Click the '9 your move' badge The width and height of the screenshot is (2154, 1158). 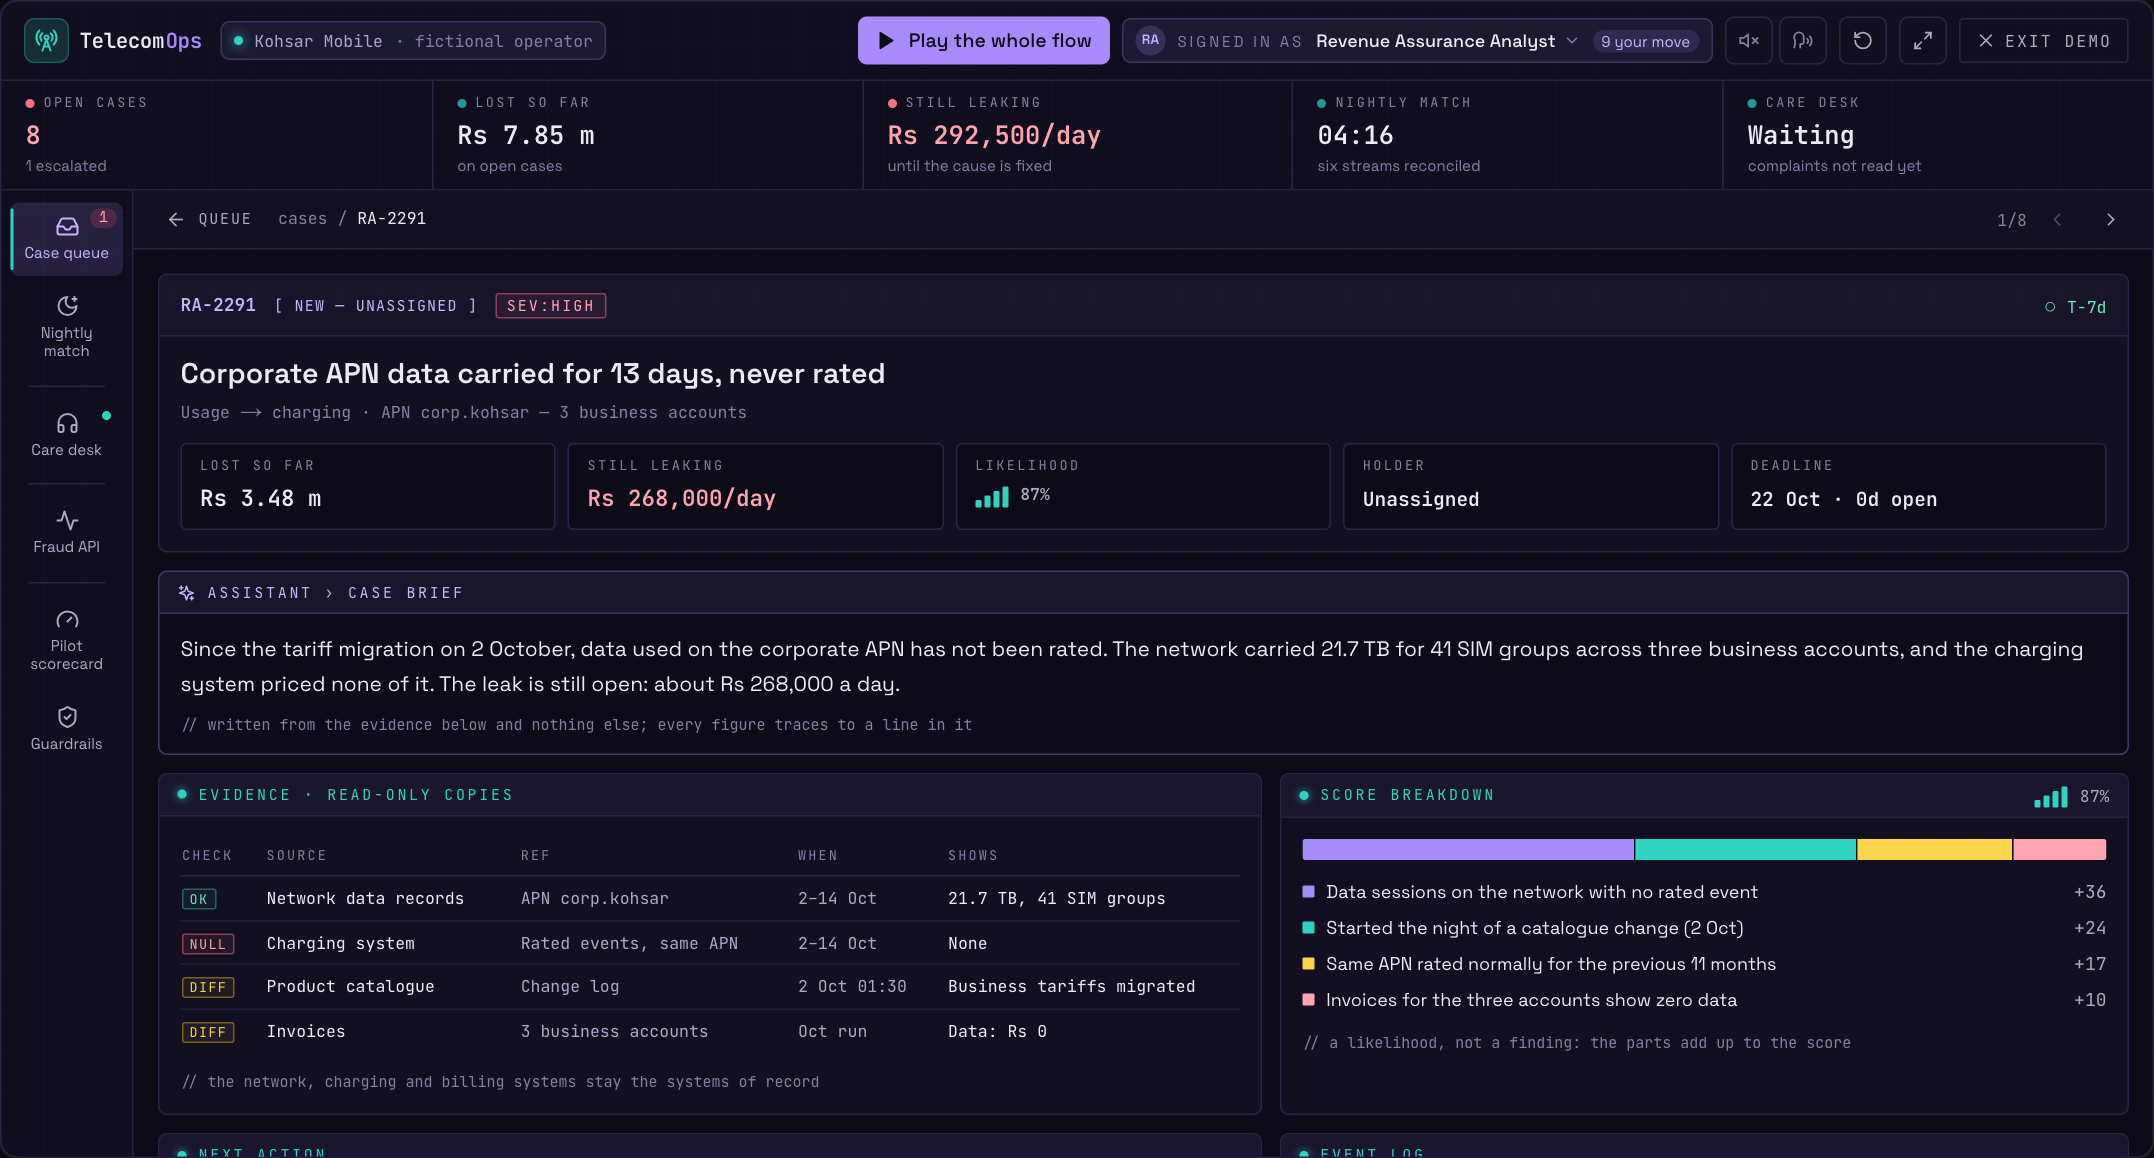1645,41
